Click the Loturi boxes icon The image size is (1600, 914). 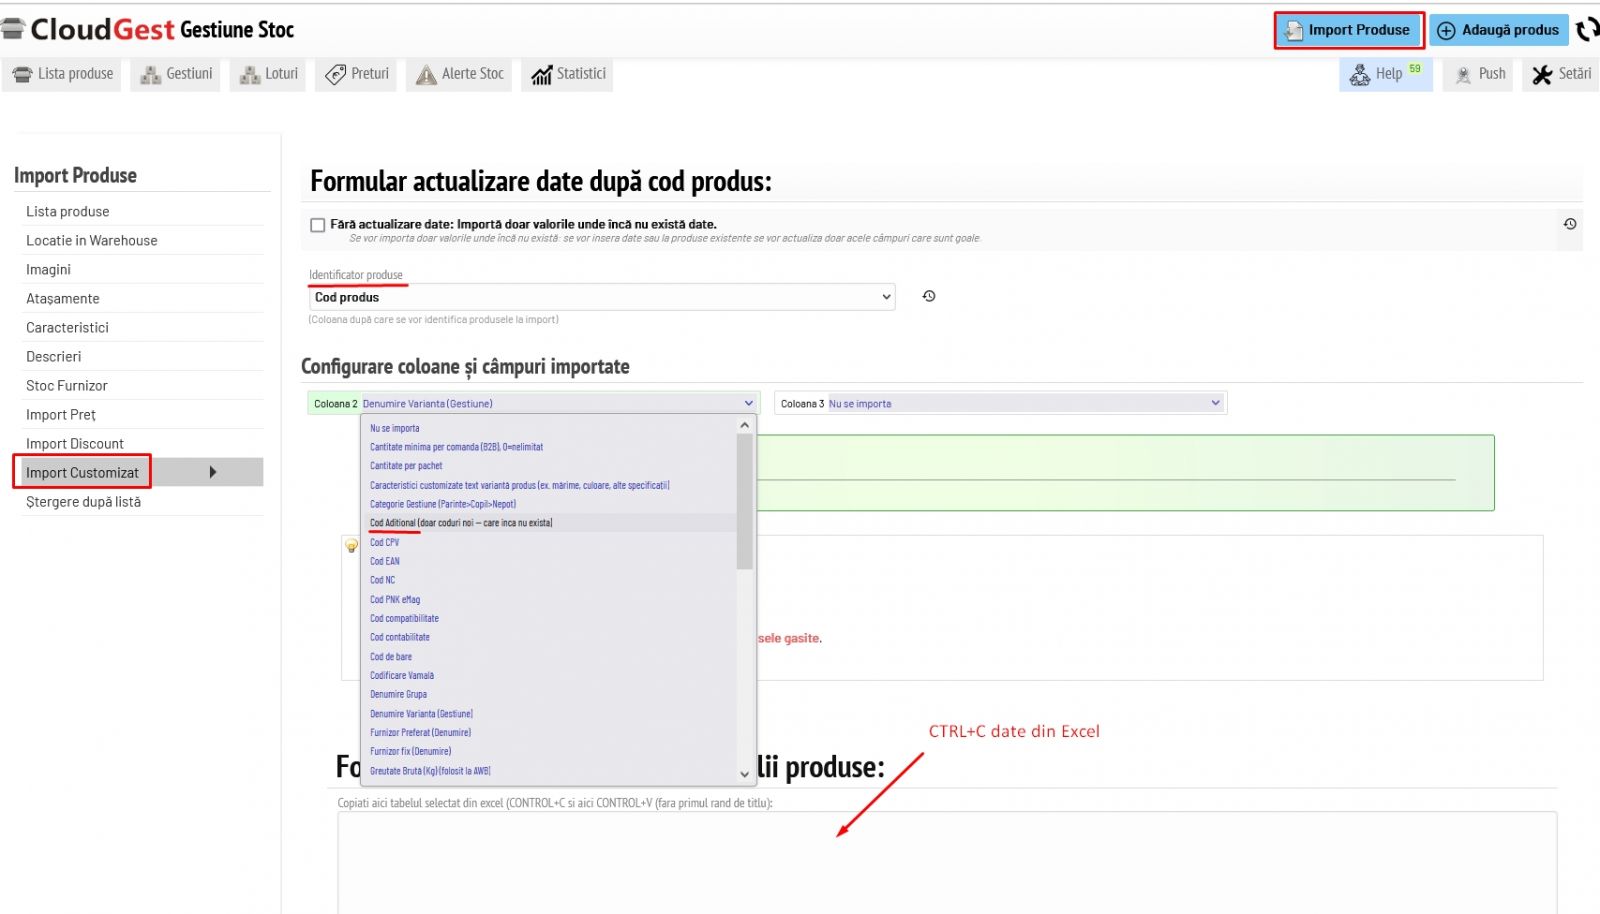(250, 74)
